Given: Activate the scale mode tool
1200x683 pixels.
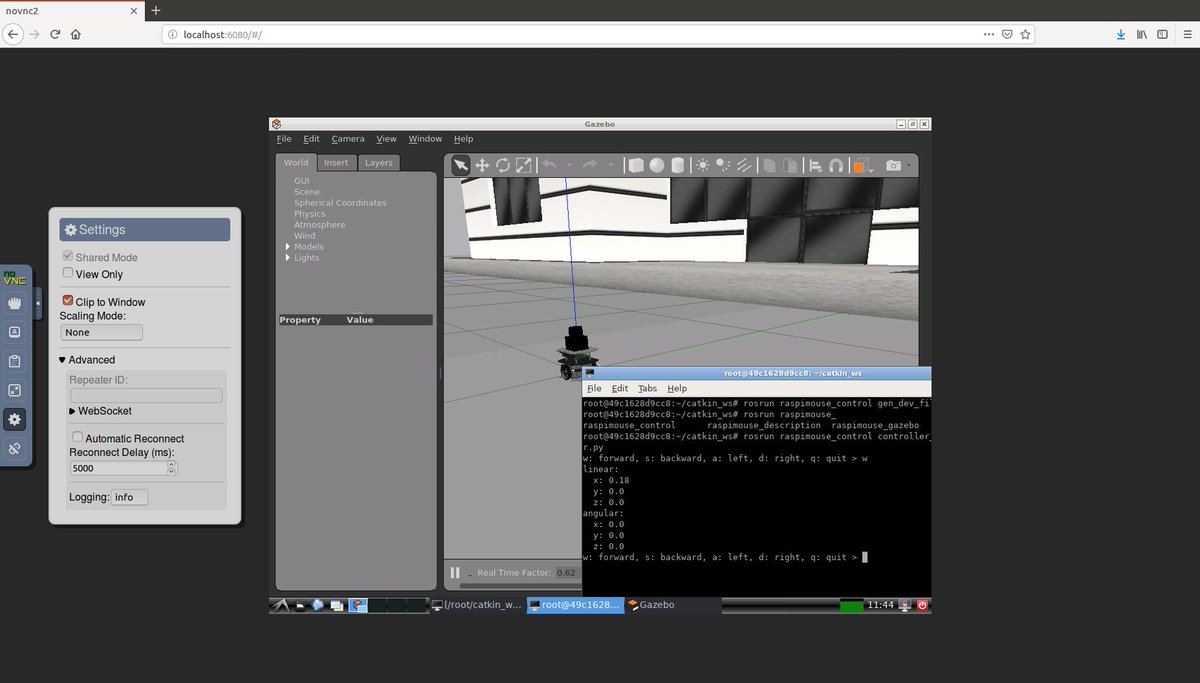Looking at the screenshot, I should 524,165.
